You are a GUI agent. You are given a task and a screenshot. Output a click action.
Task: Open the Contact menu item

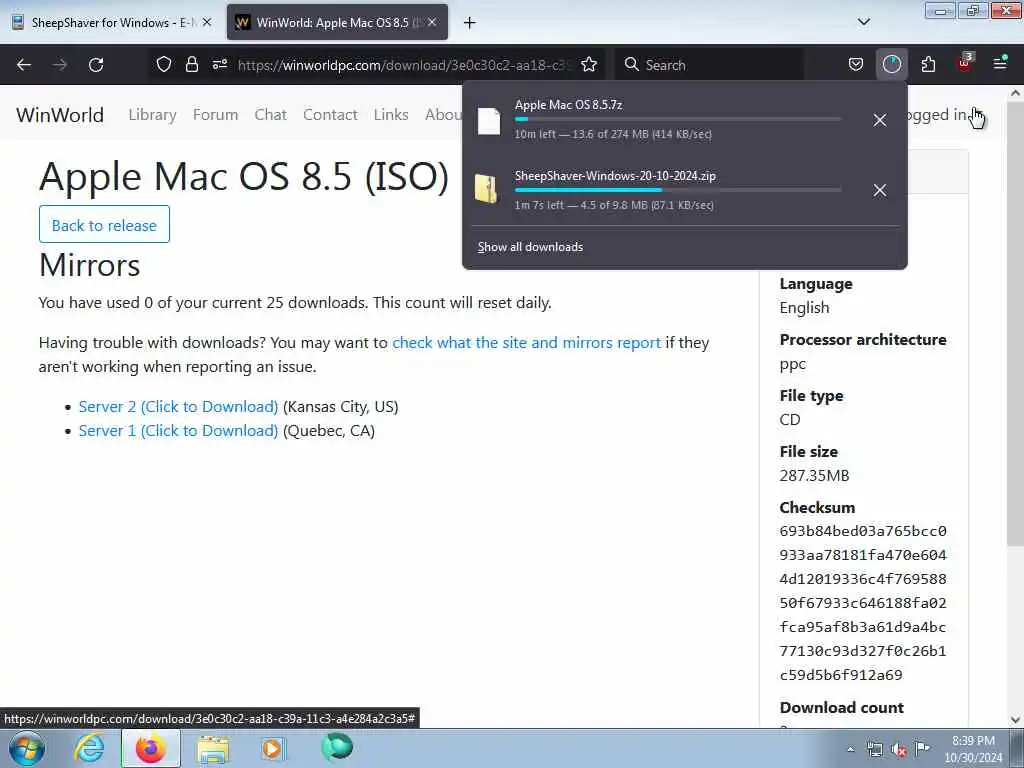[x=330, y=115]
